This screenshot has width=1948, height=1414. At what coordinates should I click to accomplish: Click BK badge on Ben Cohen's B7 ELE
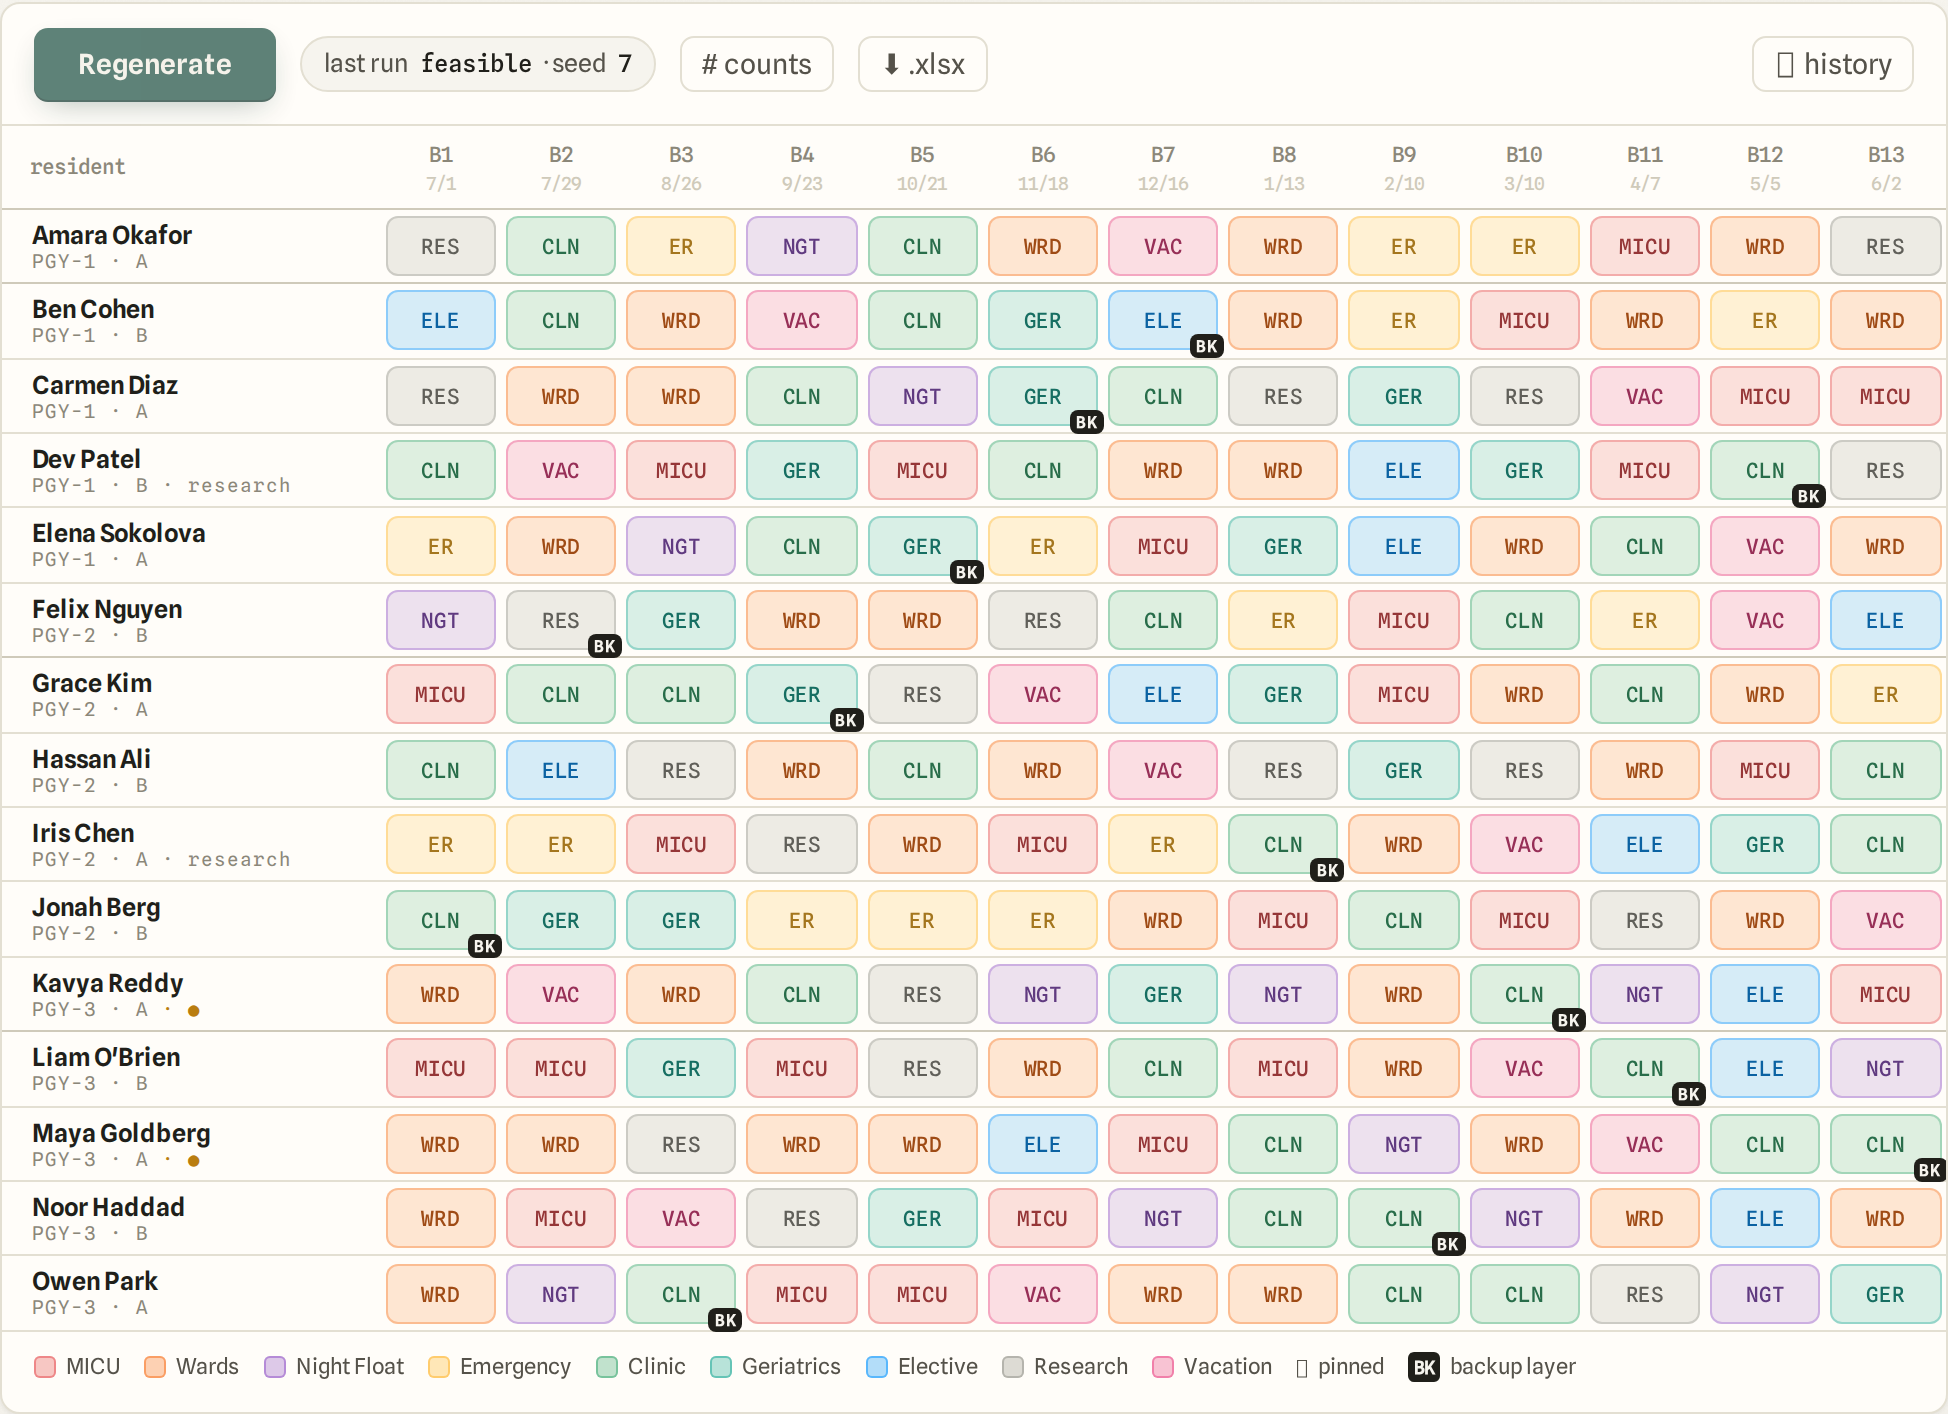point(1207,346)
